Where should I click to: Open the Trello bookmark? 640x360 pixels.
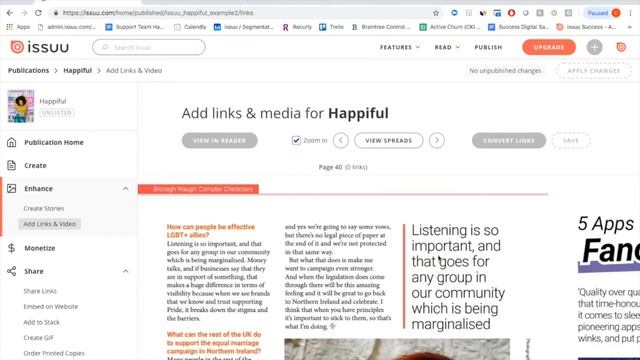[332, 27]
